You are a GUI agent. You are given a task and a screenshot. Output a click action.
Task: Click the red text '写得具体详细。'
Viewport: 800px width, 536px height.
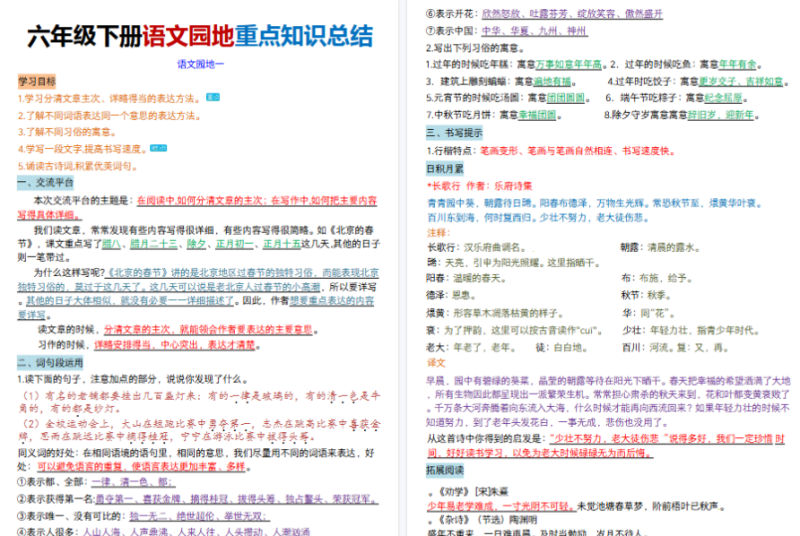pos(49,215)
